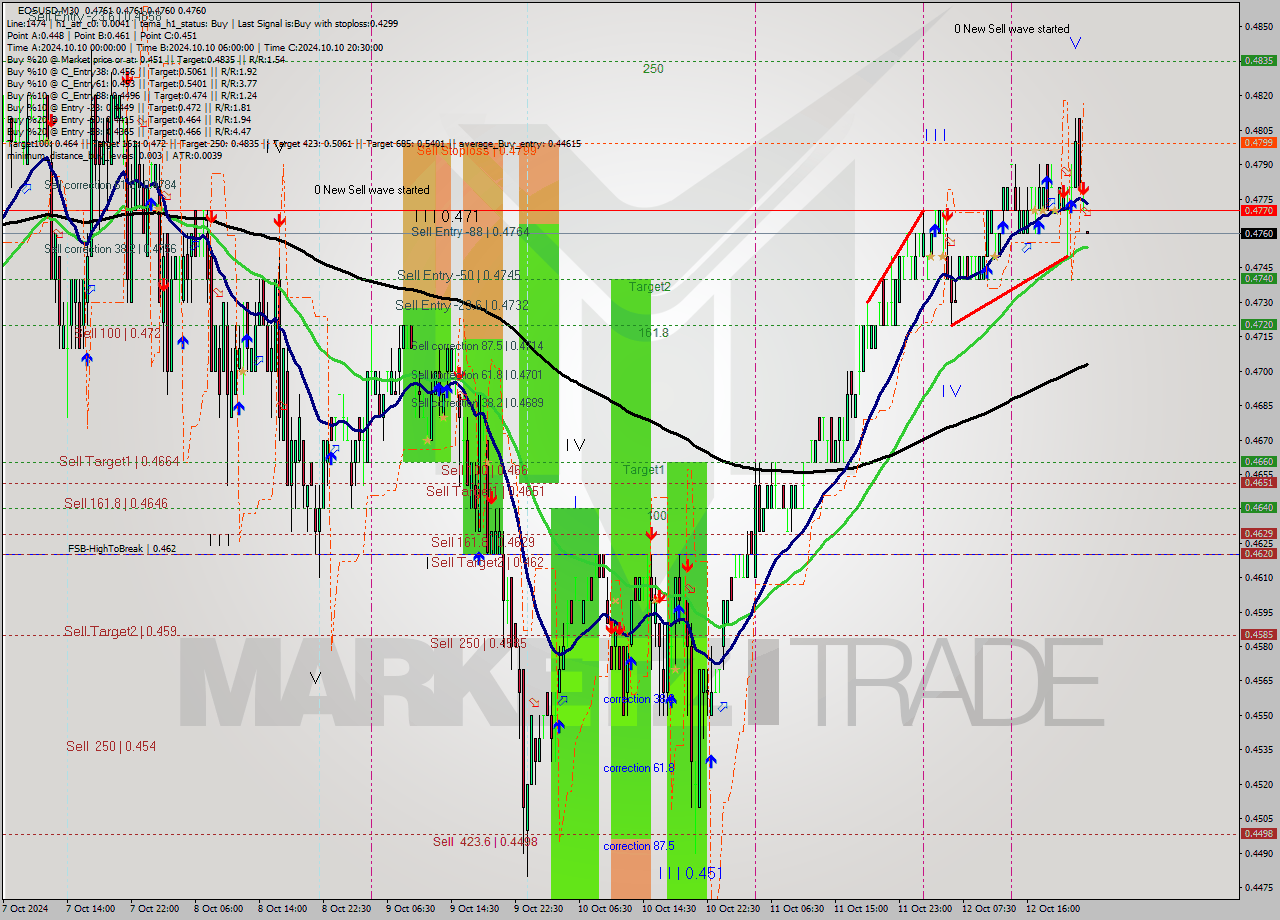
Task: Click the 'Sell 250 | 0.4585' label
Action: coord(478,643)
